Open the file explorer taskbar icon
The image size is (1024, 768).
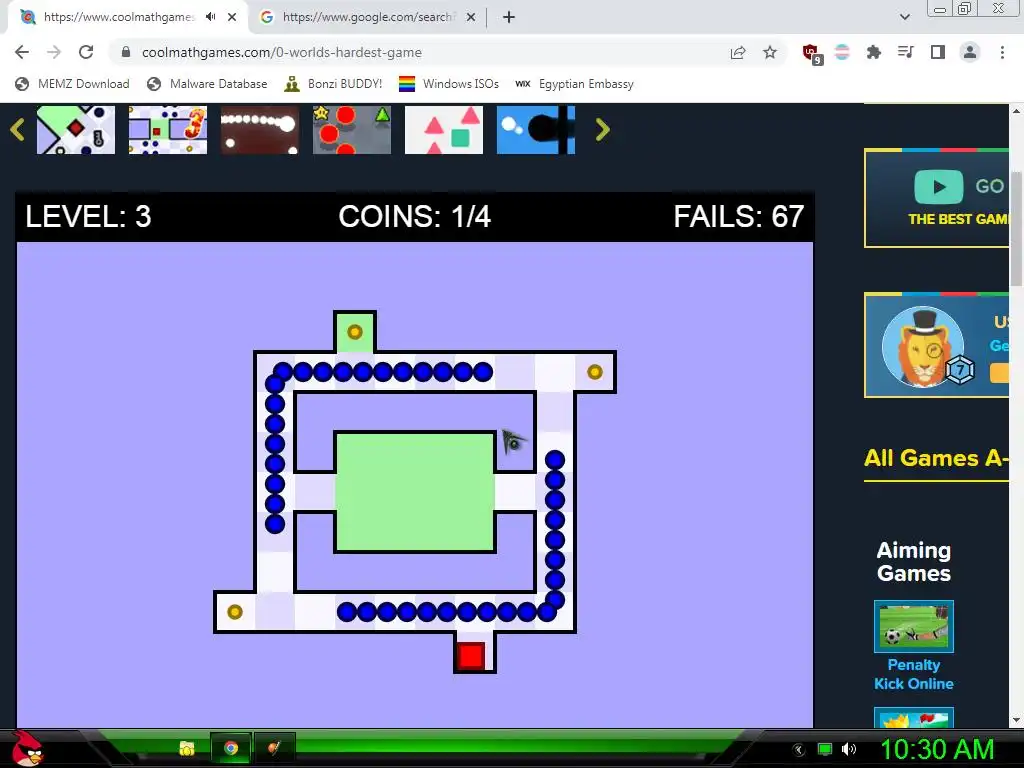(187, 748)
